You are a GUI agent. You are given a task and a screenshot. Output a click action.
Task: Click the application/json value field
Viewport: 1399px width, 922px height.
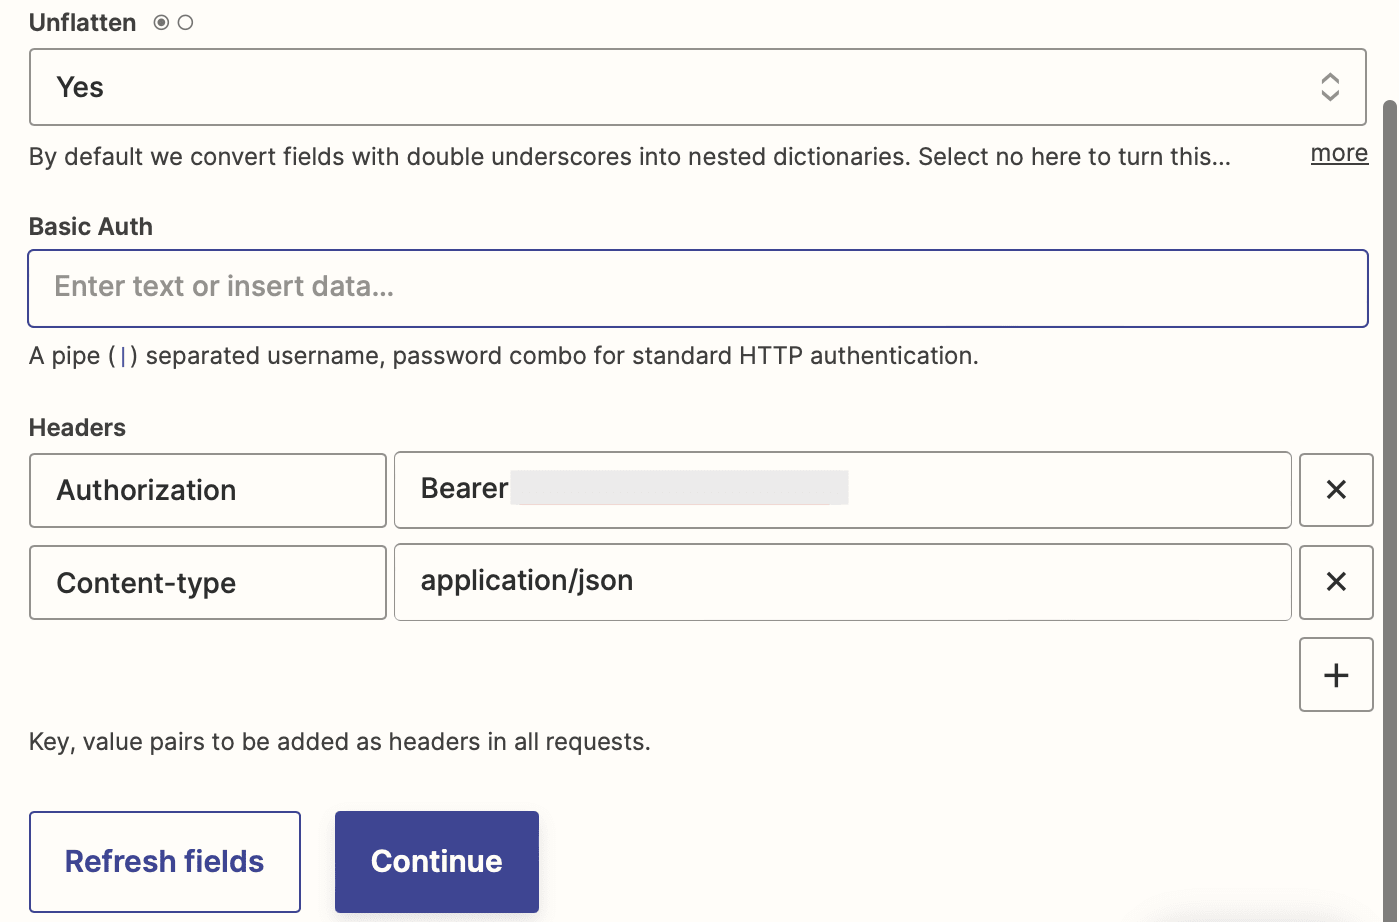click(x=843, y=582)
